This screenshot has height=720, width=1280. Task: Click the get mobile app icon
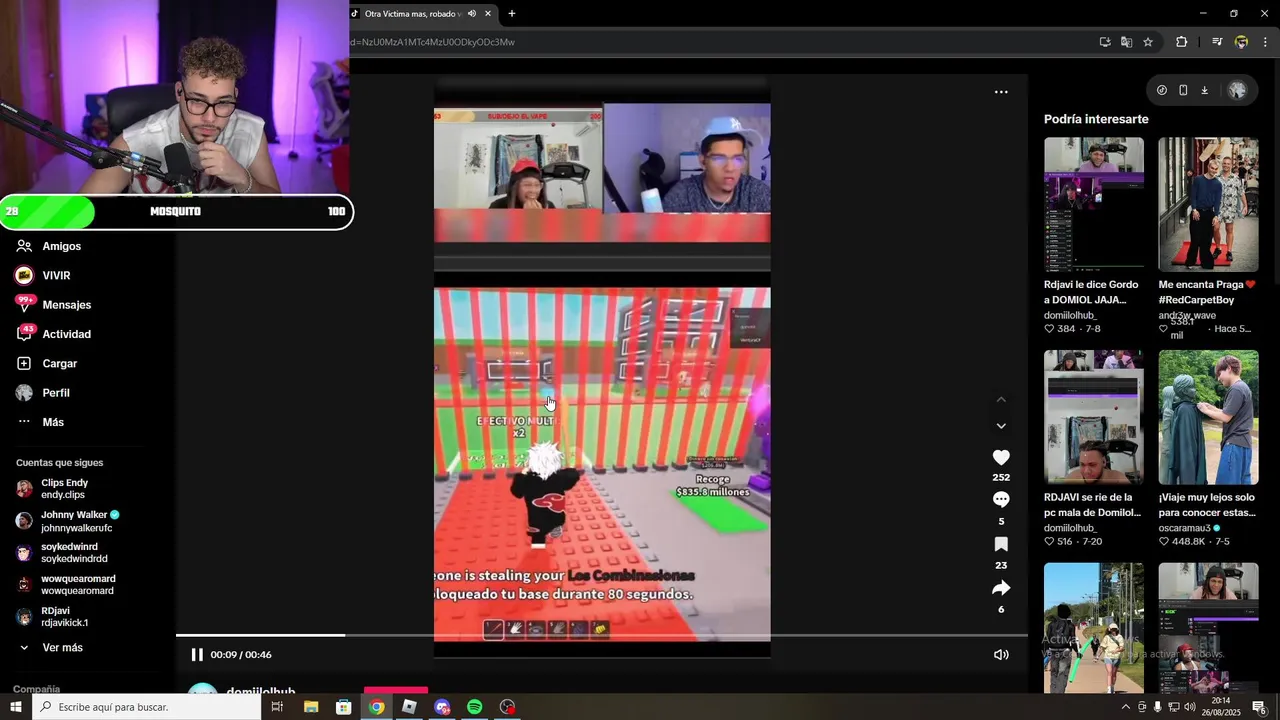click(x=1183, y=90)
